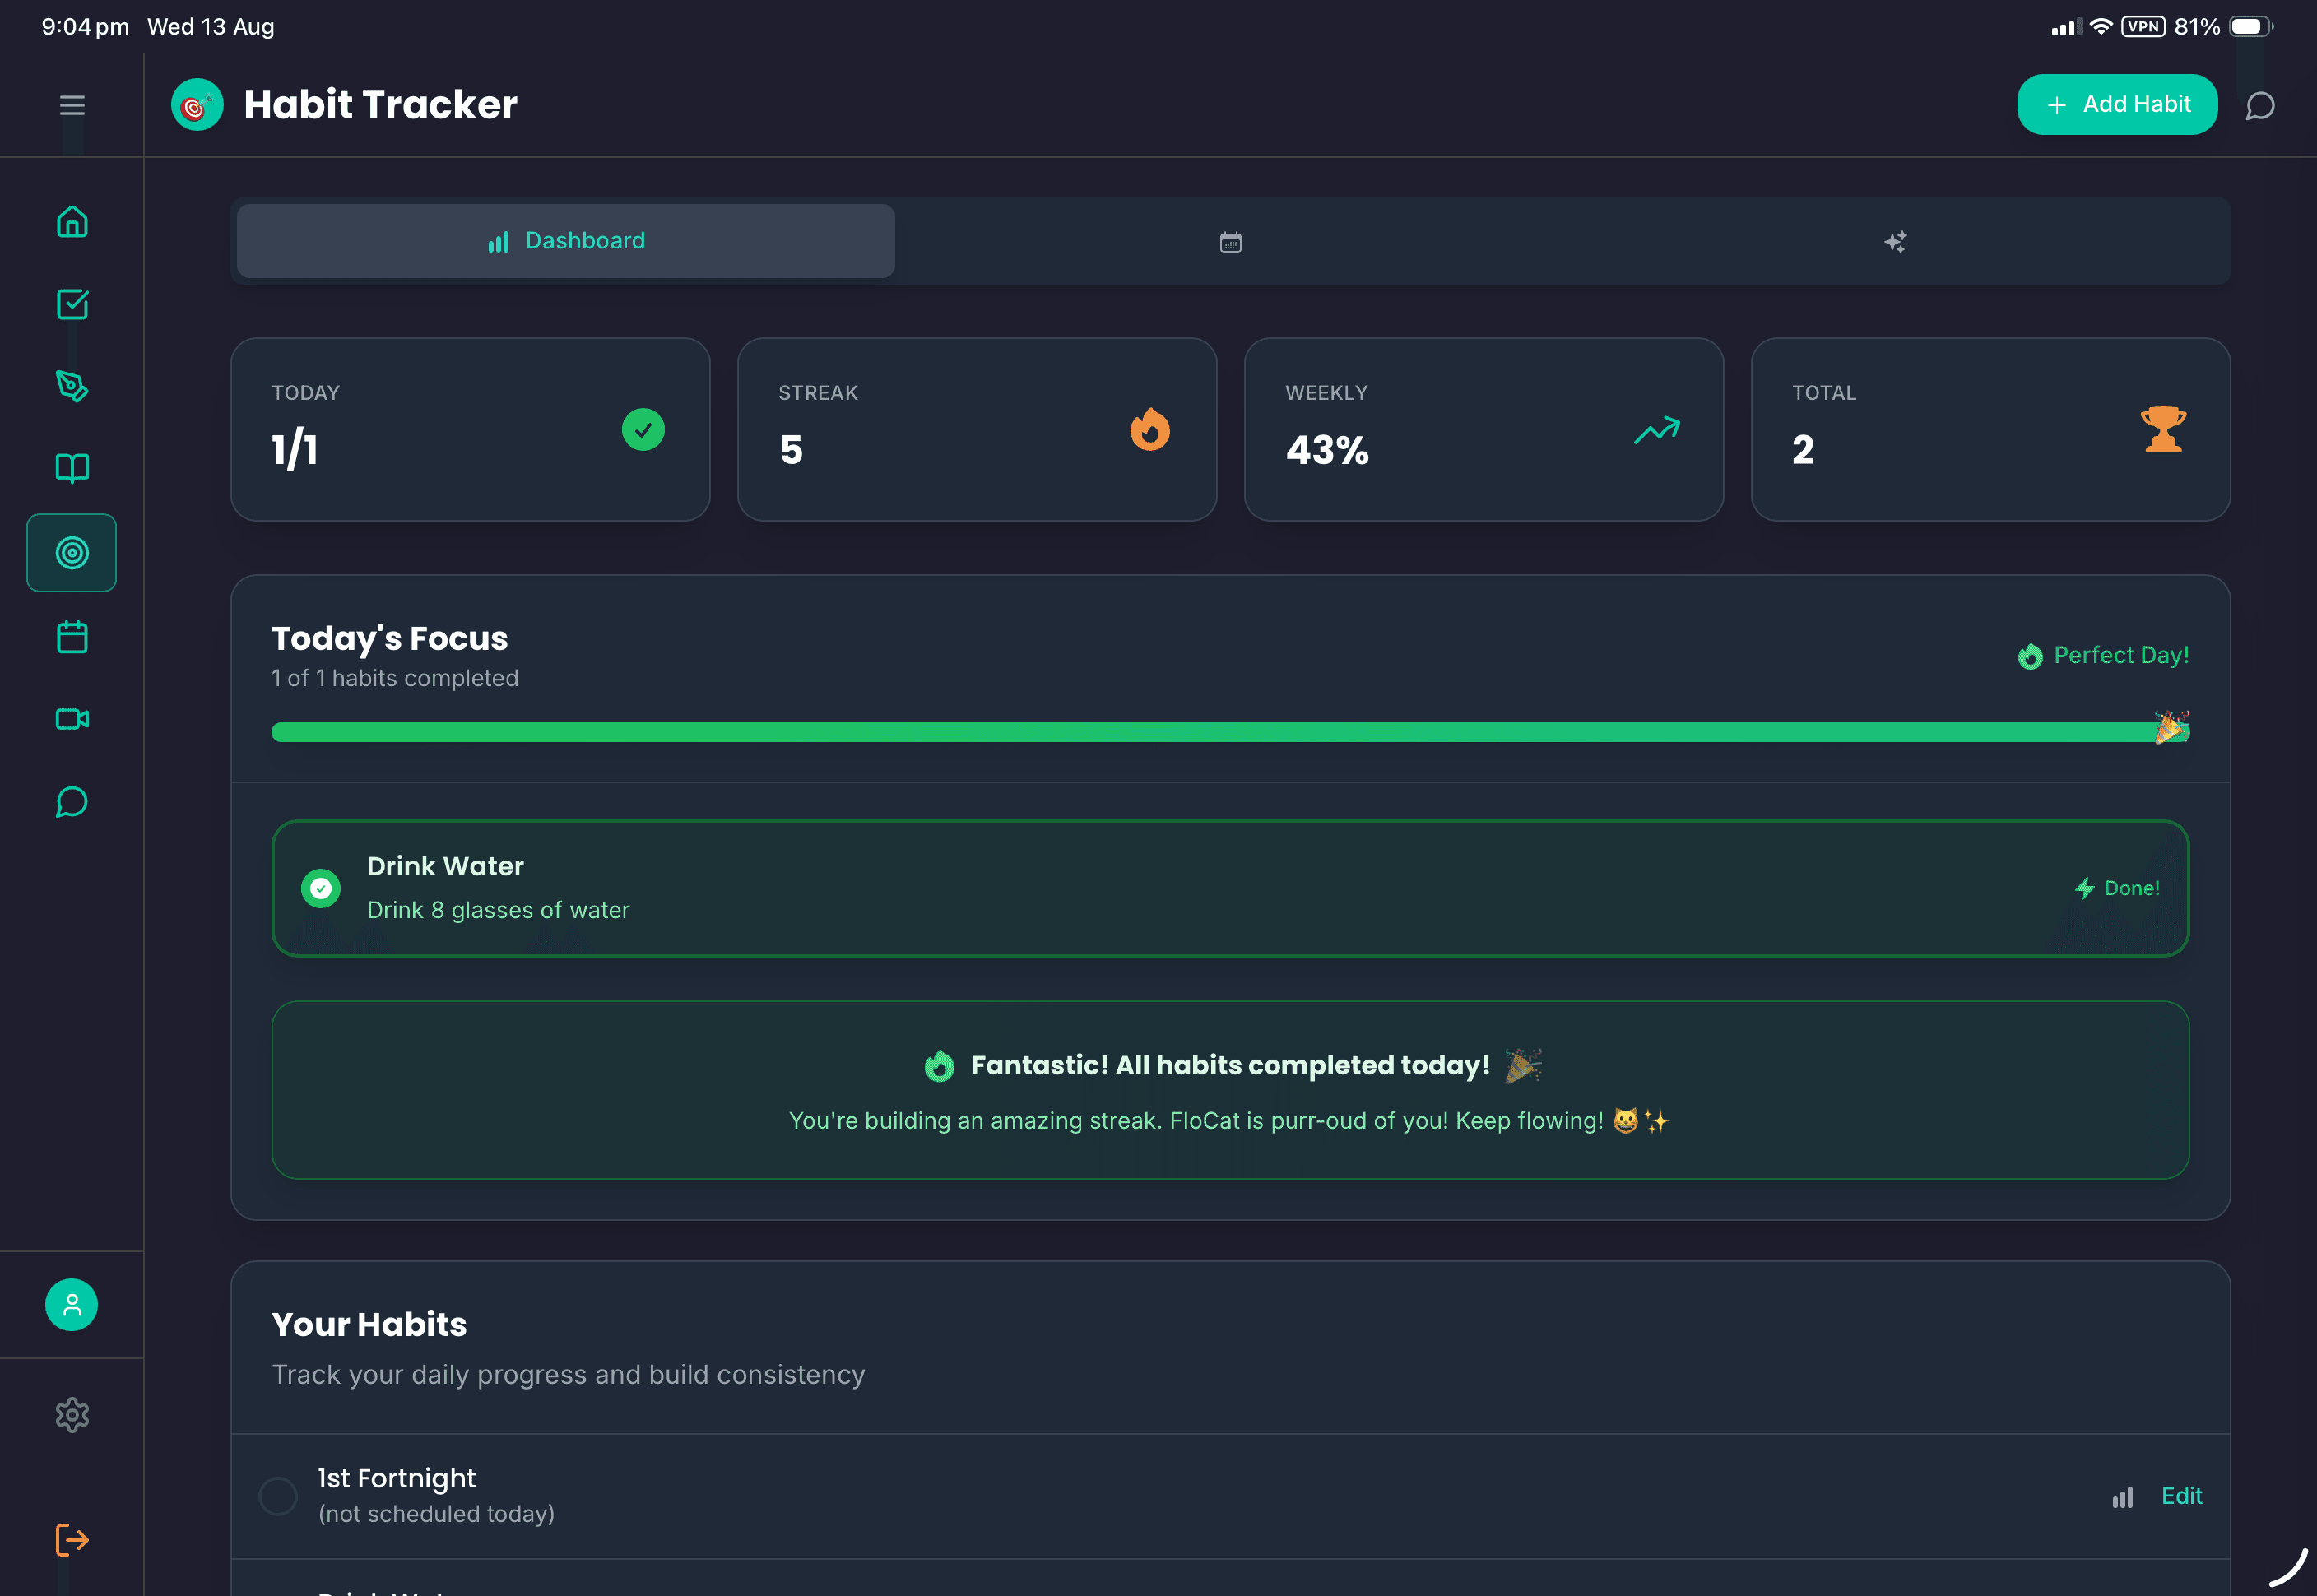This screenshot has height=1596, width=2317.
Task: Mark 1st Fortnight habit as complete
Action: (x=279, y=1496)
